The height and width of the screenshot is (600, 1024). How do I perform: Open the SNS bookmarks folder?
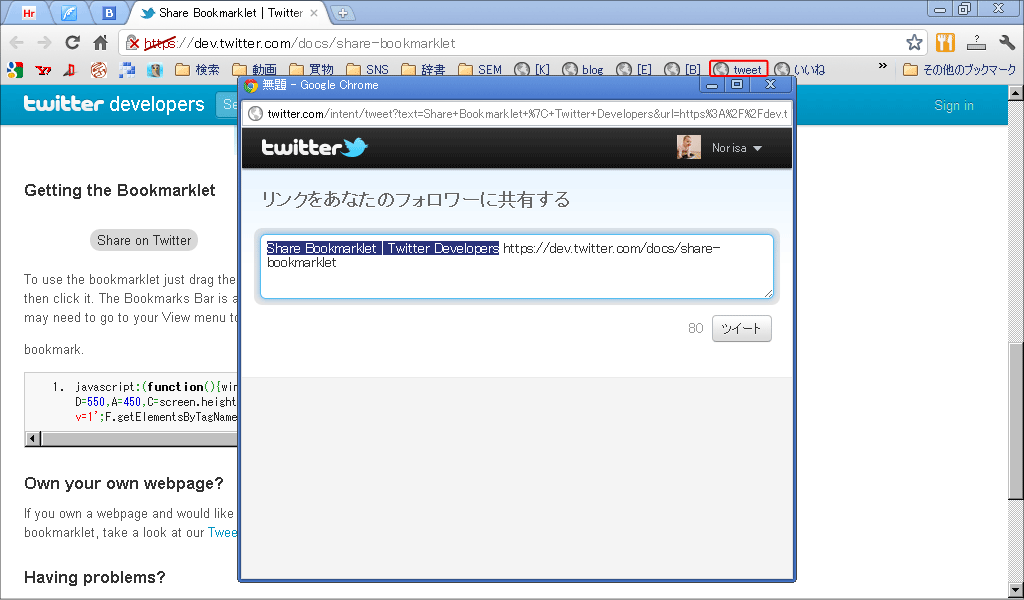click(368, 69)
